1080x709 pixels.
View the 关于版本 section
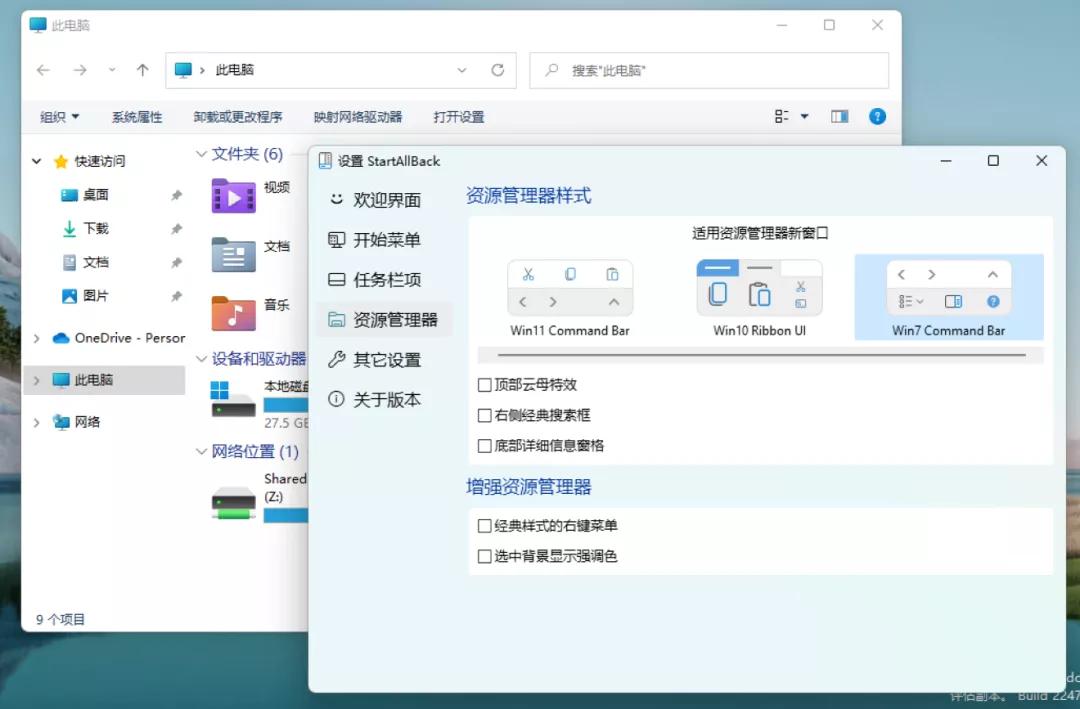pos(383,399)
